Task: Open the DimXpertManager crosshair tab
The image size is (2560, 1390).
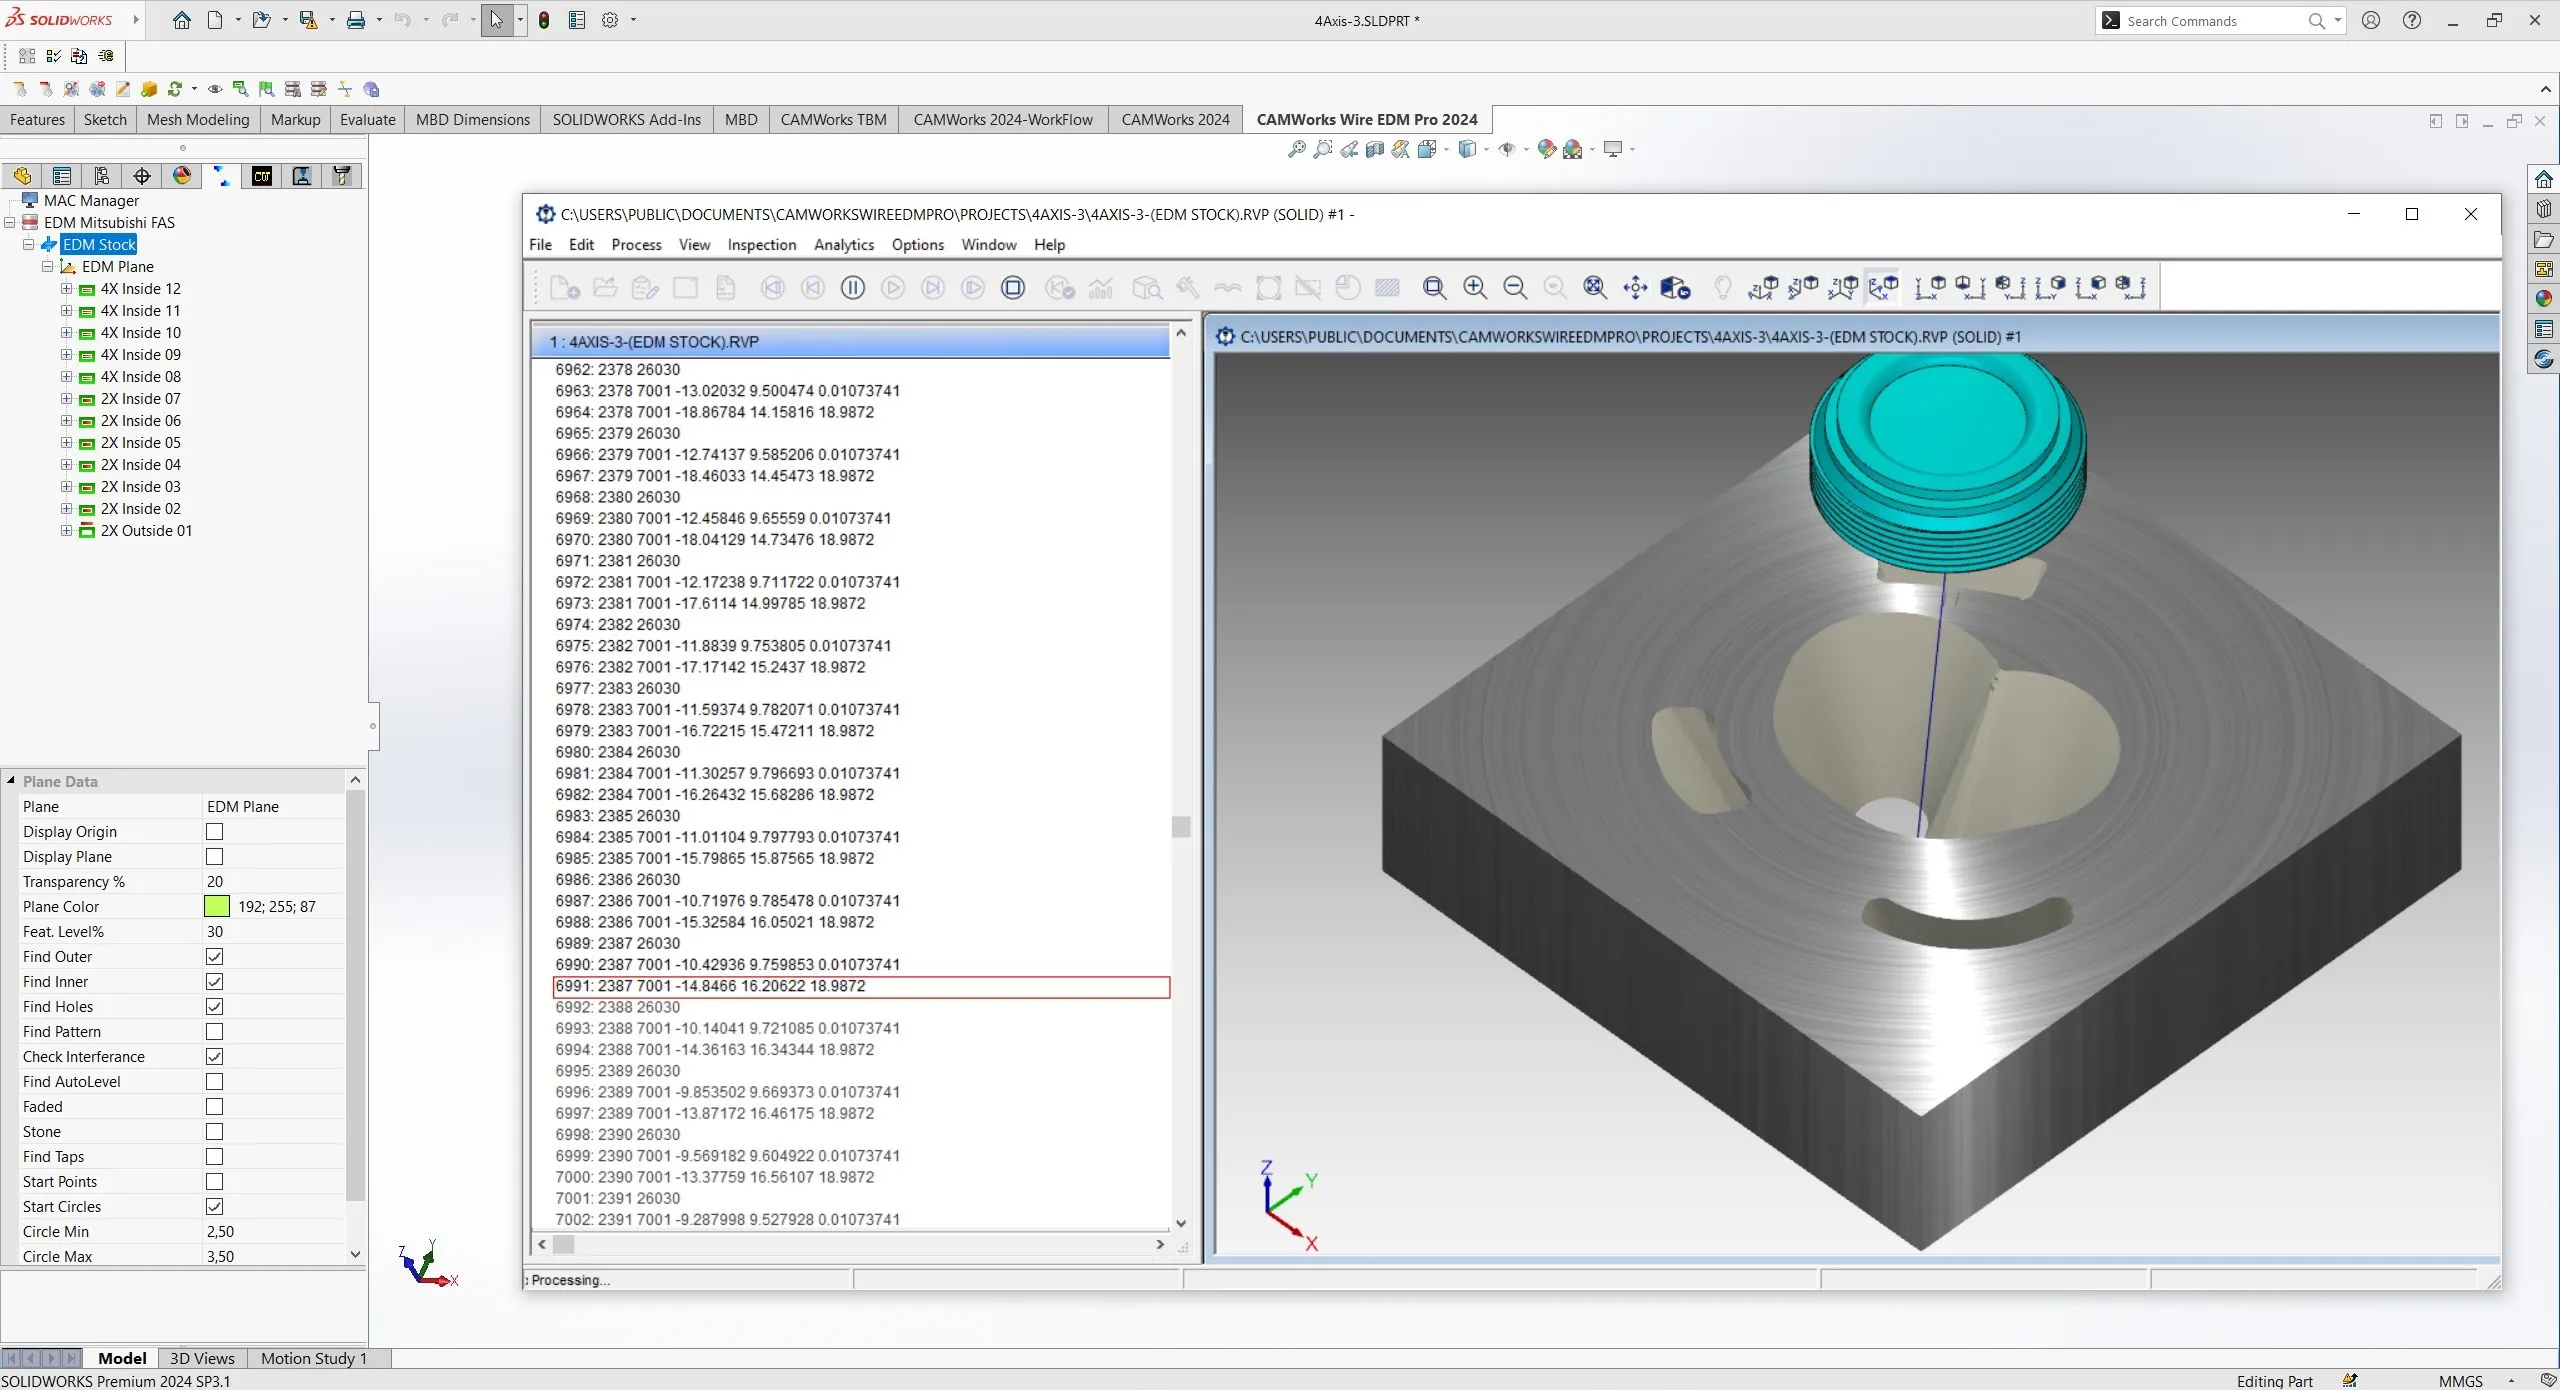Action: pos(142,176)
